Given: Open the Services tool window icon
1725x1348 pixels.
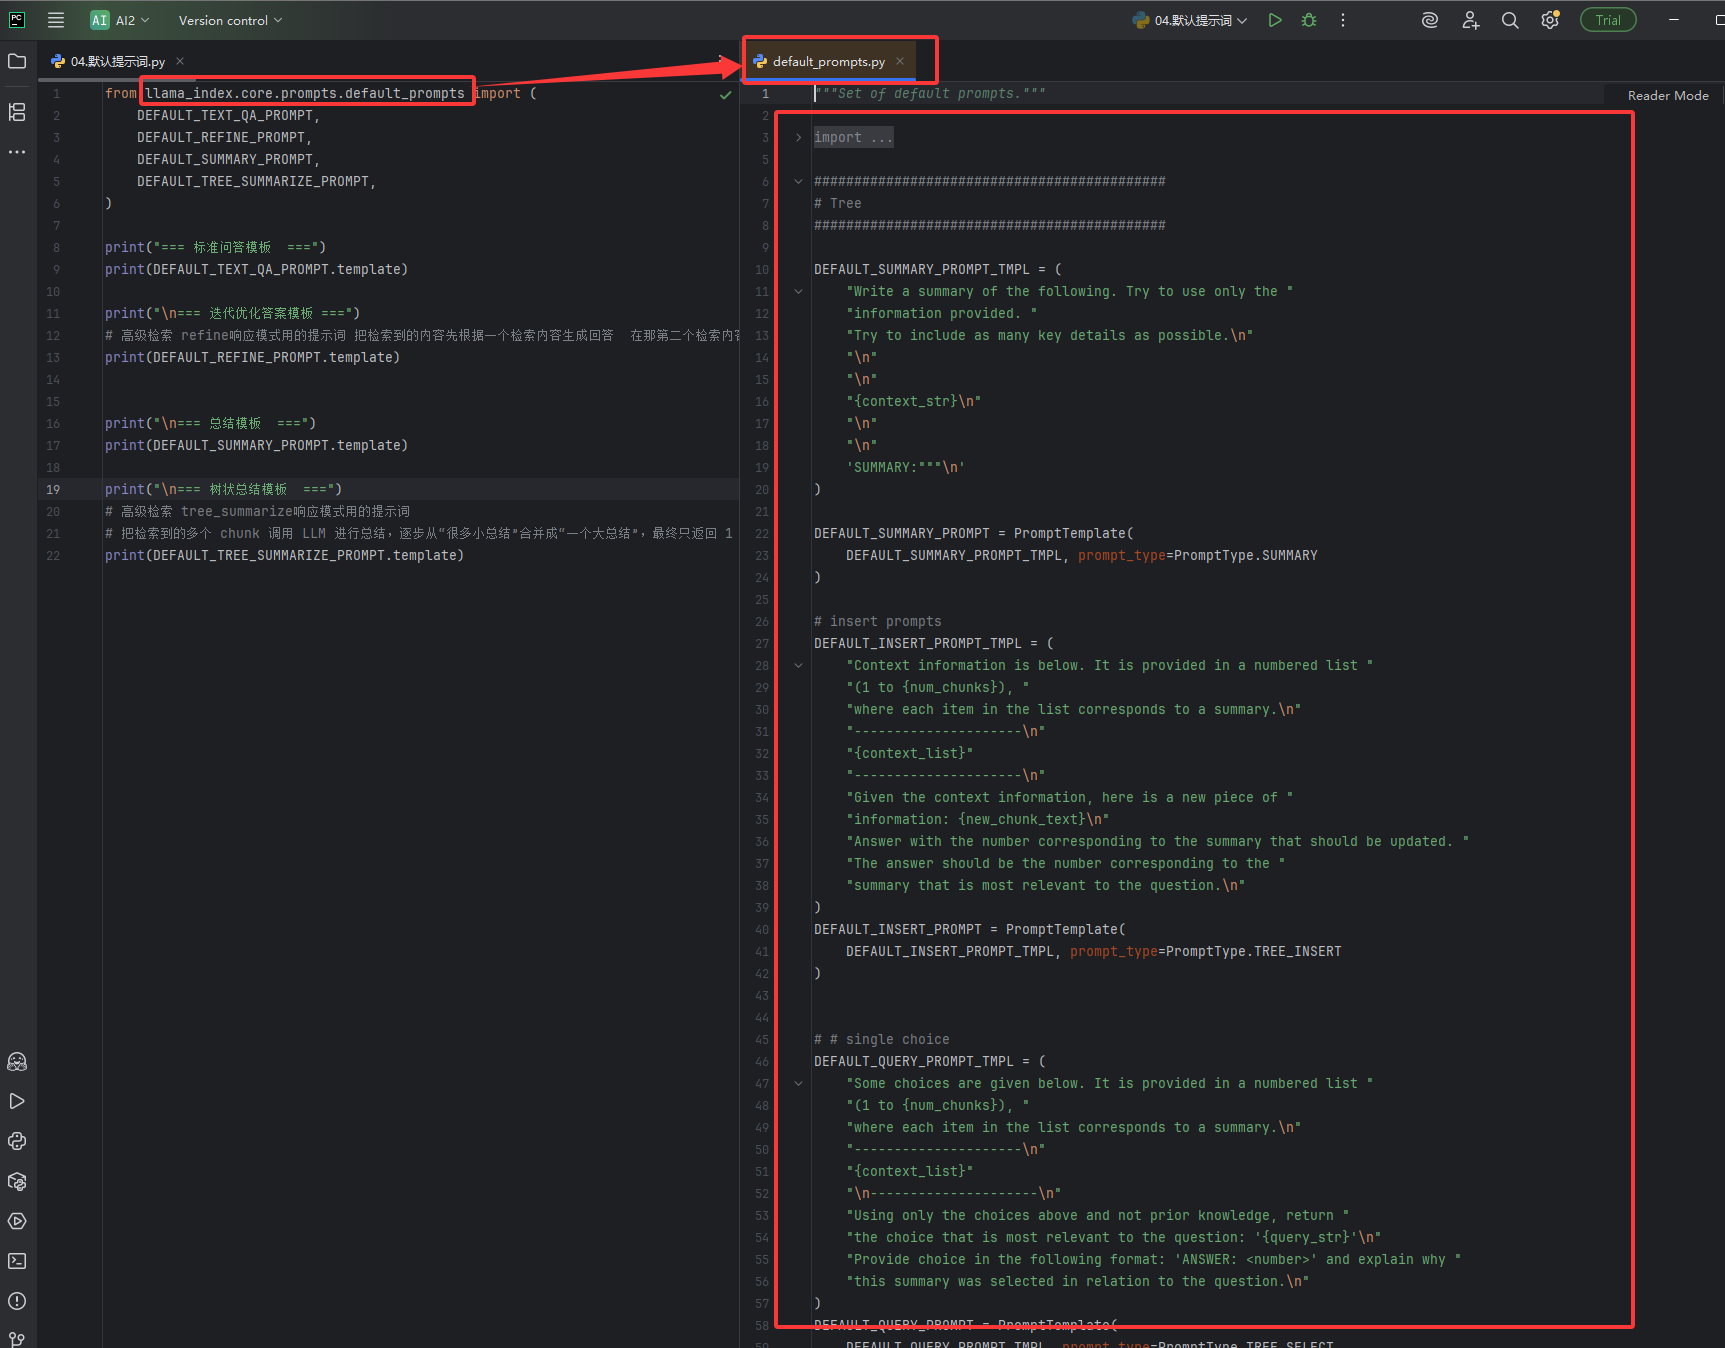Looking at the screenshot, I should [17, 1221].
